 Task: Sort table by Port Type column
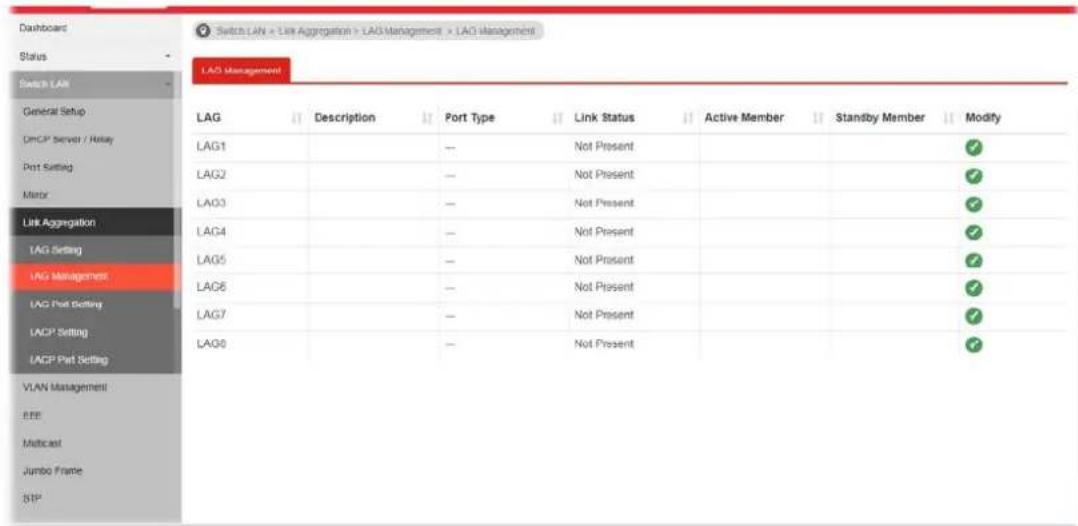click(x=558, y=118)
